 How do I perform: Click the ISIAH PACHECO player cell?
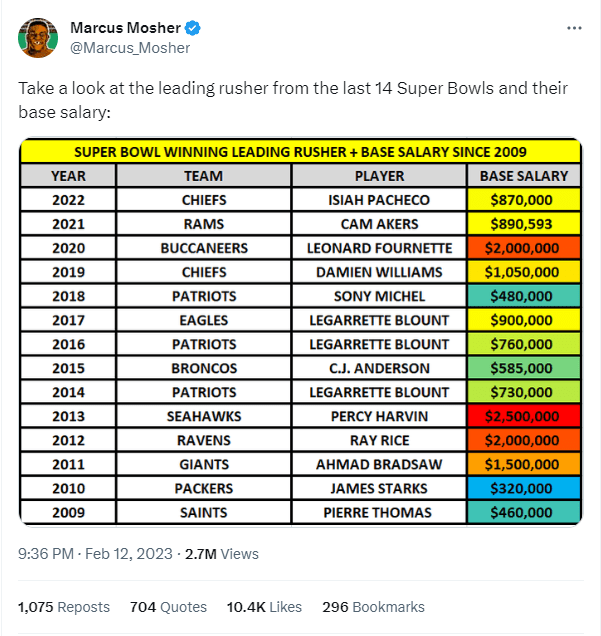click(379, 200)
